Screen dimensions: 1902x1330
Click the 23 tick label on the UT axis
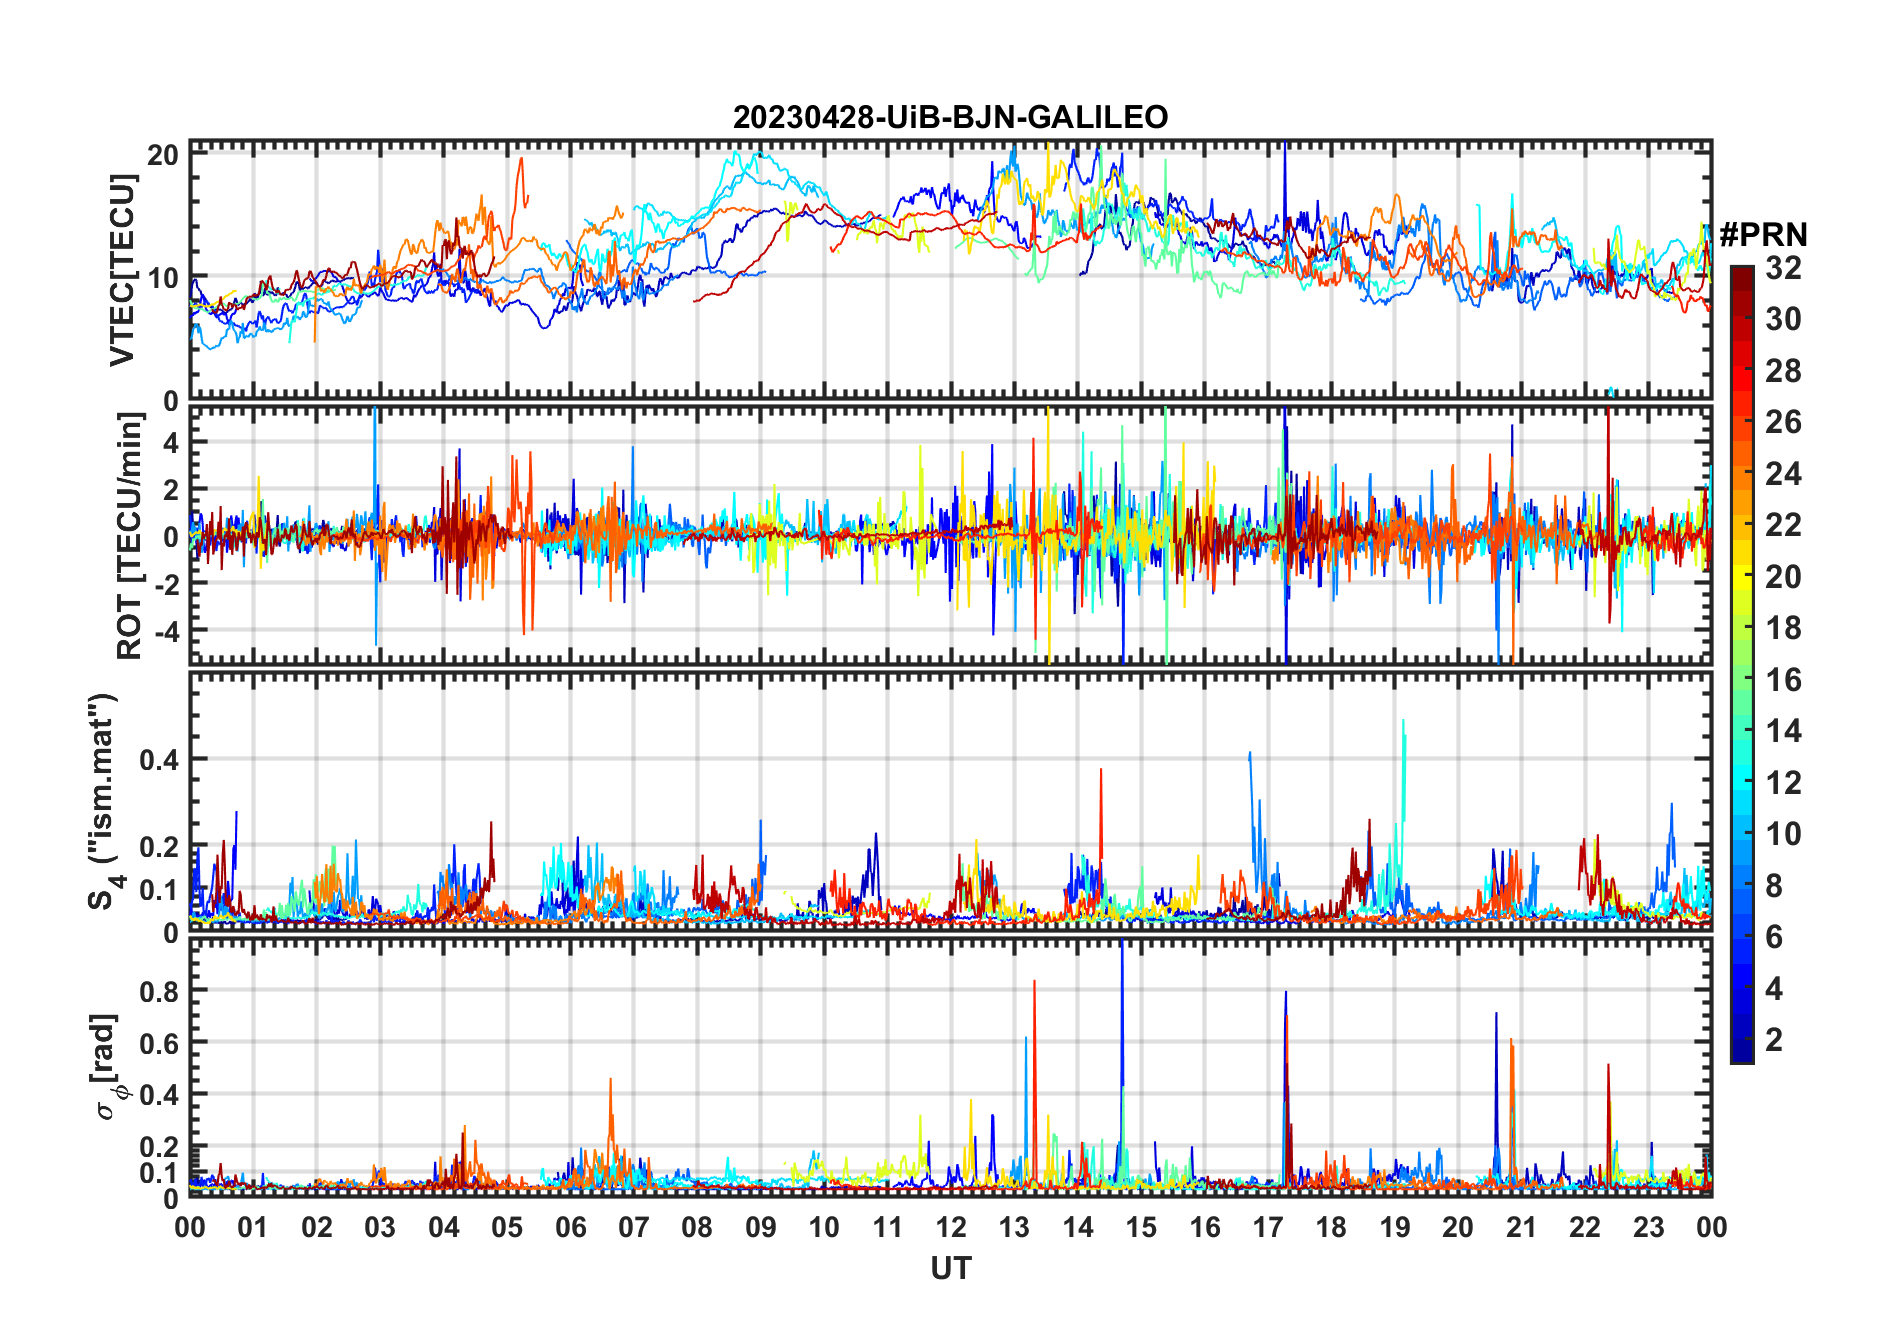click(x=1648, y=1227)
